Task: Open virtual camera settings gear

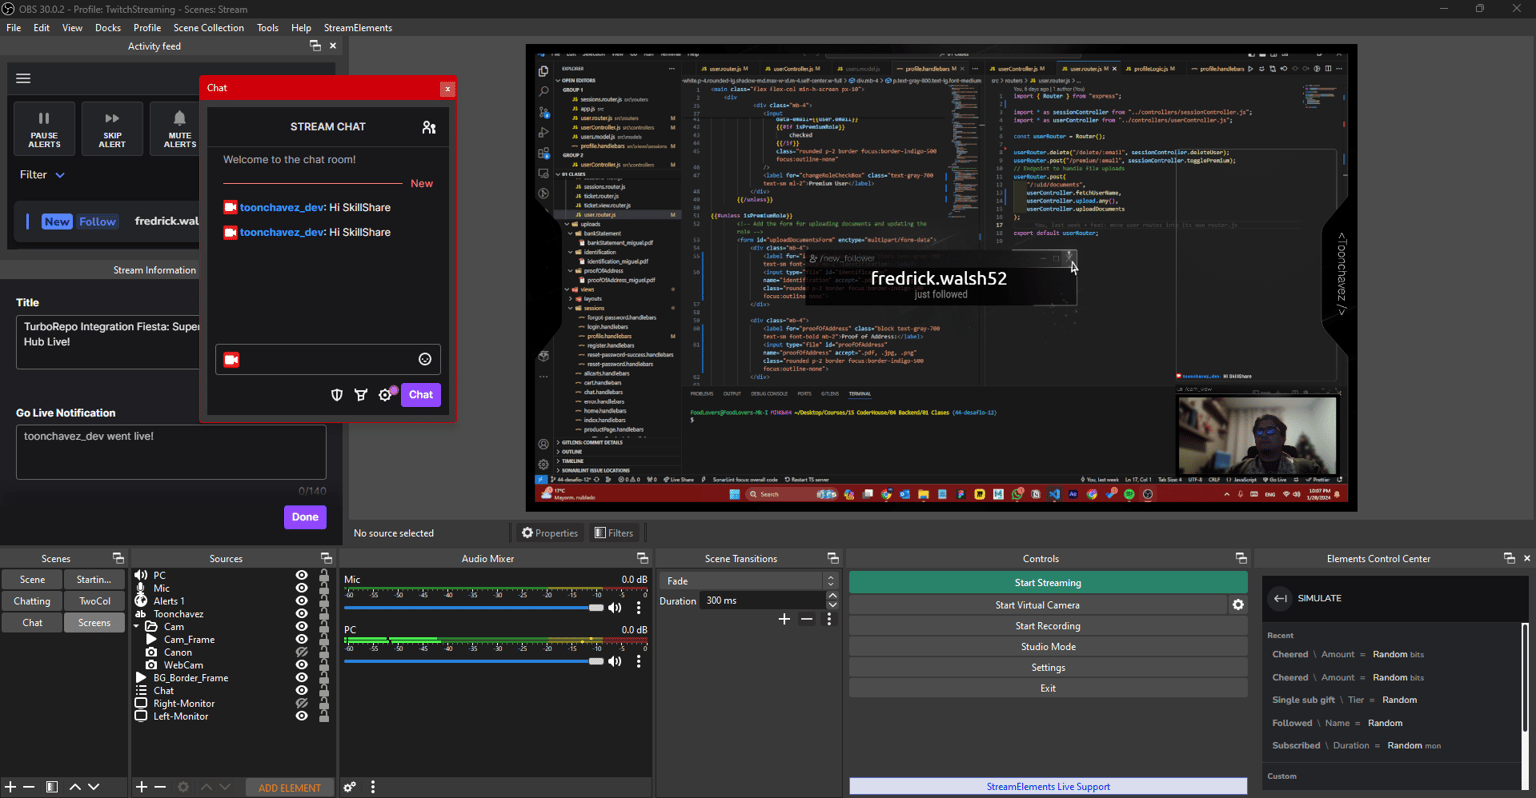Action: [1238, 605]
